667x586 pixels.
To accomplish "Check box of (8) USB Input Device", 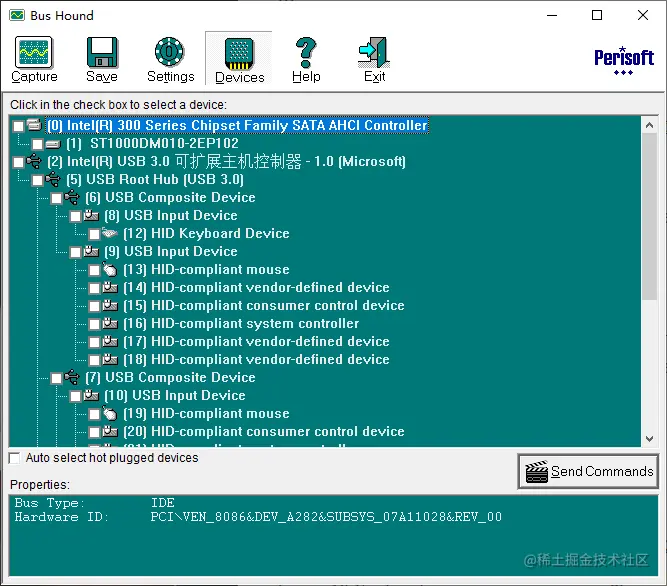I will click(x=75, y=216).
